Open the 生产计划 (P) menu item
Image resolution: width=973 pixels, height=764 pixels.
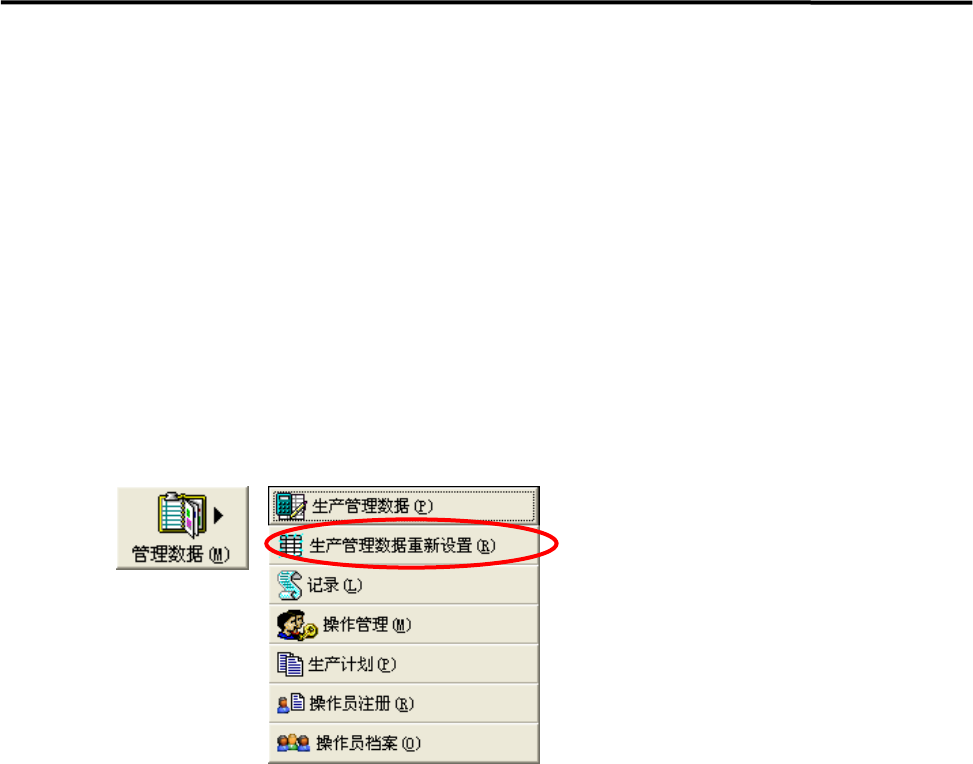[404, 664]
